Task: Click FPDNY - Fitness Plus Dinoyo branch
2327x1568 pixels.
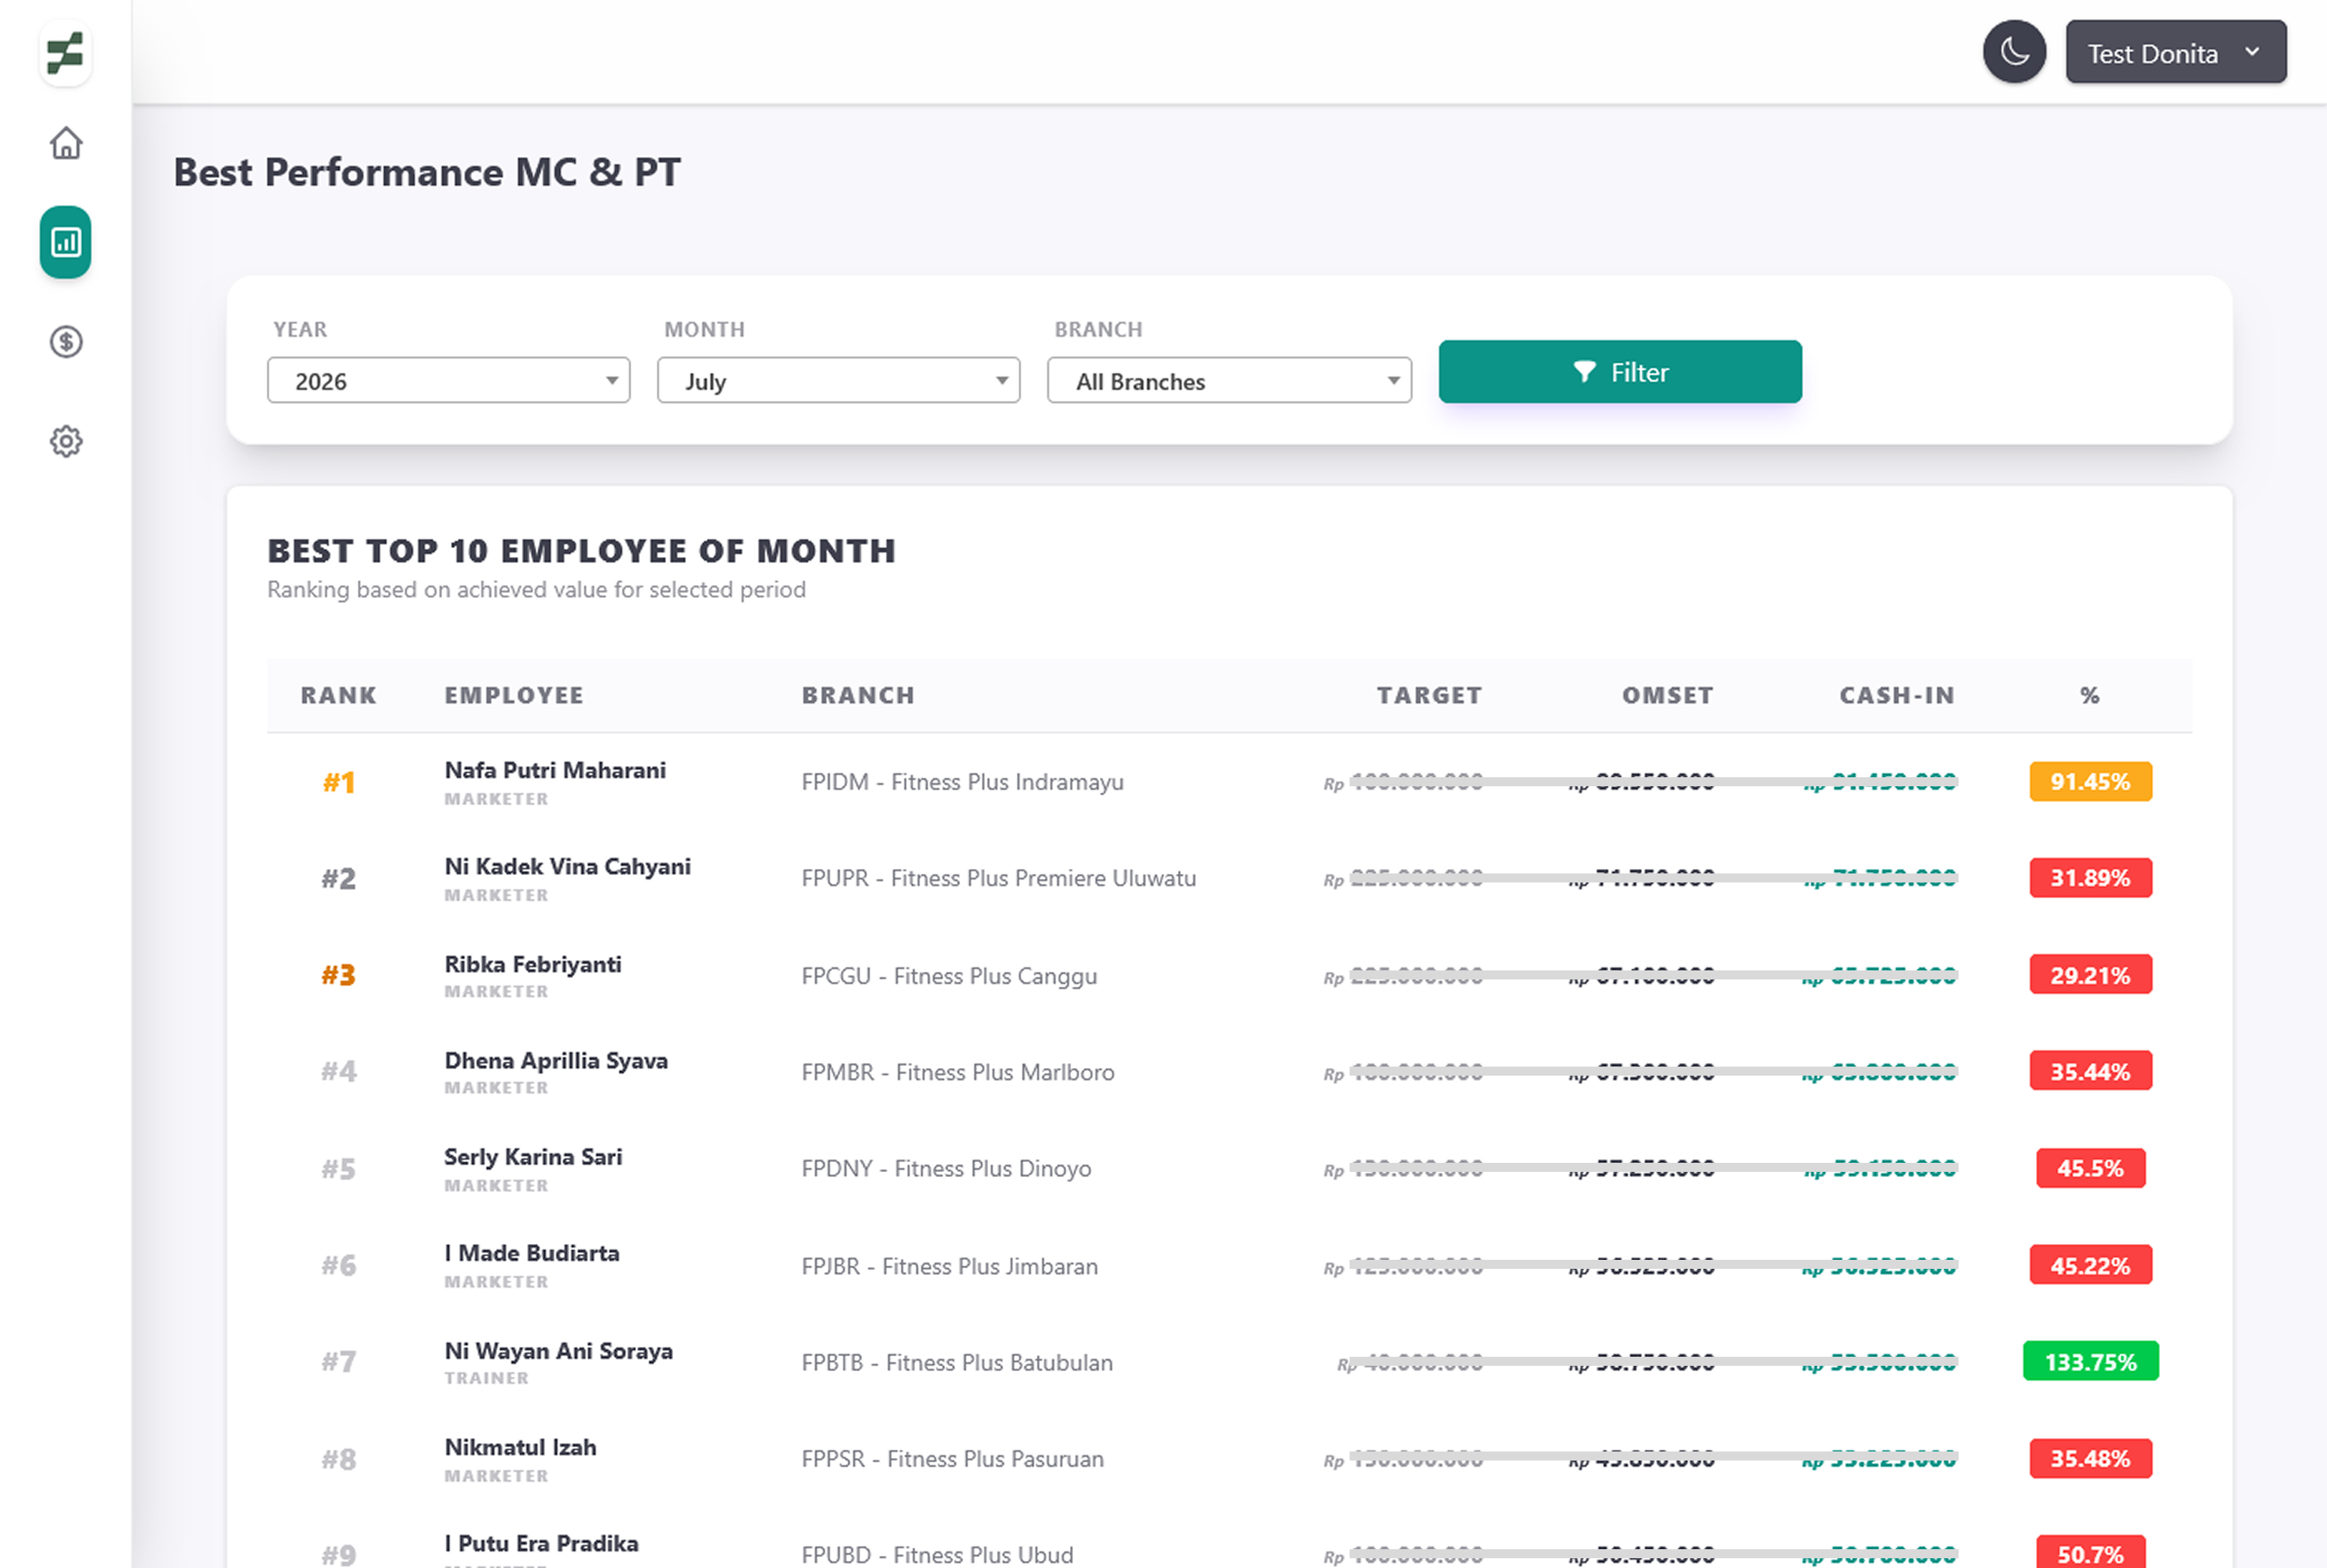Action: (x=946, y=1168)
